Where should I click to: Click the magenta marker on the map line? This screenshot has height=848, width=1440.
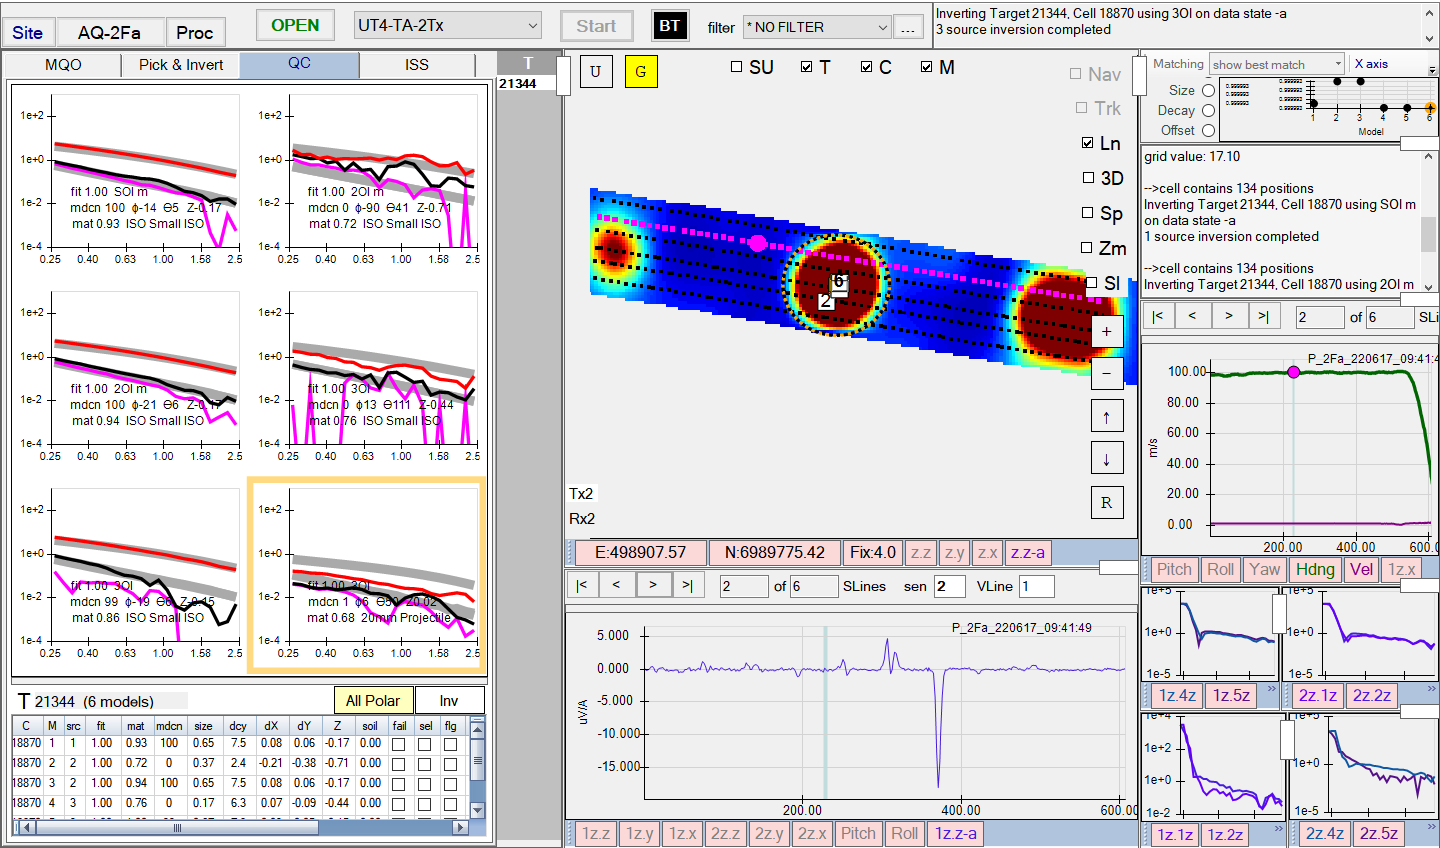pos(758,243)
